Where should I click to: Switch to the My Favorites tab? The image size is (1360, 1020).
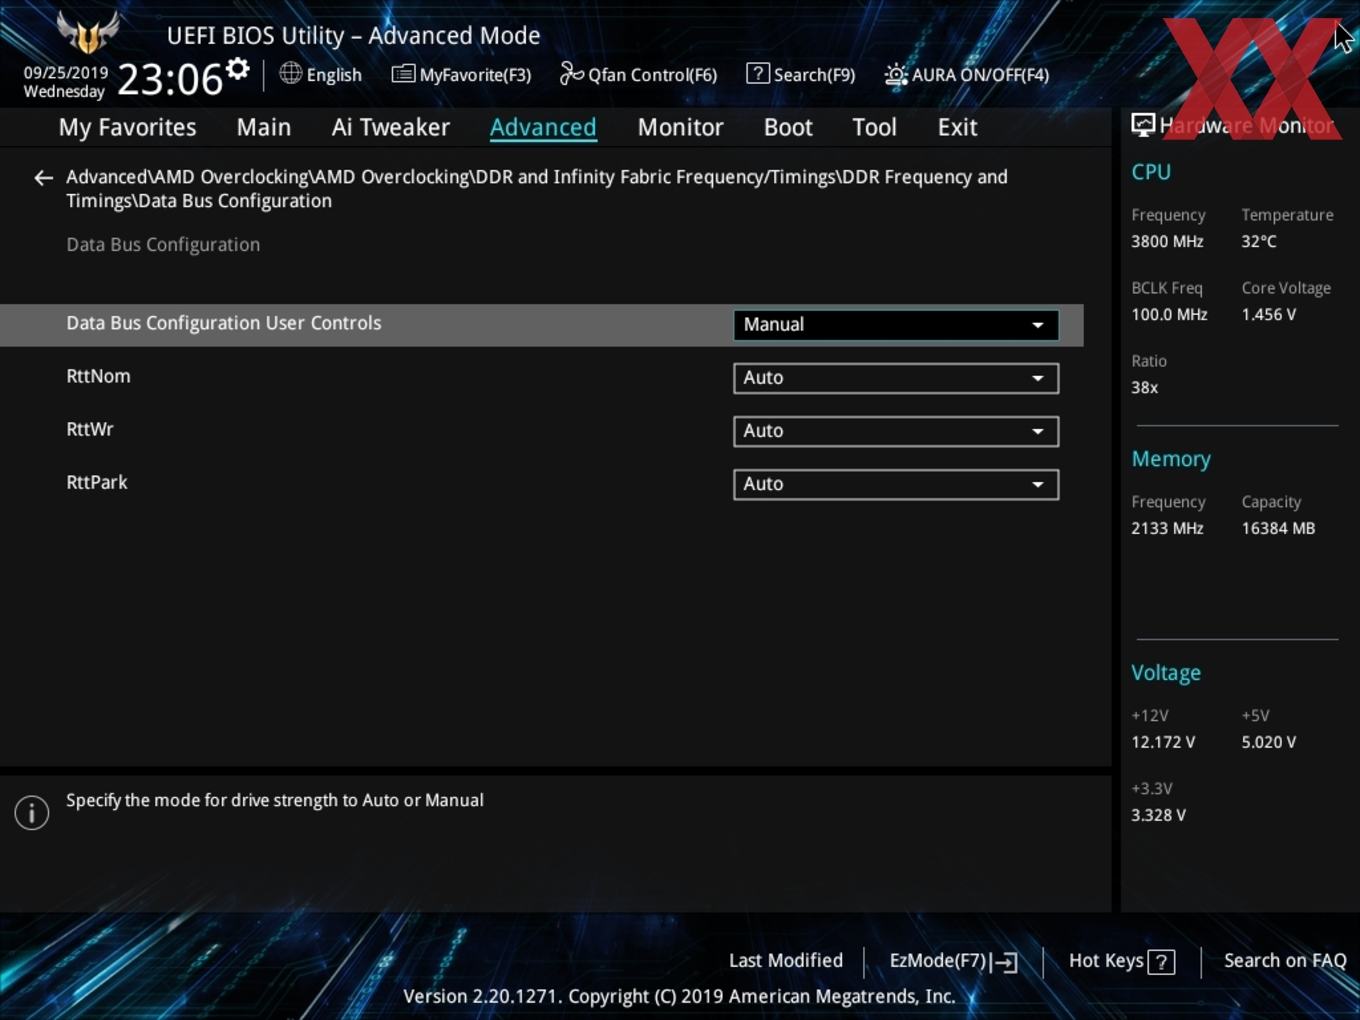click(x=127, y=127)
